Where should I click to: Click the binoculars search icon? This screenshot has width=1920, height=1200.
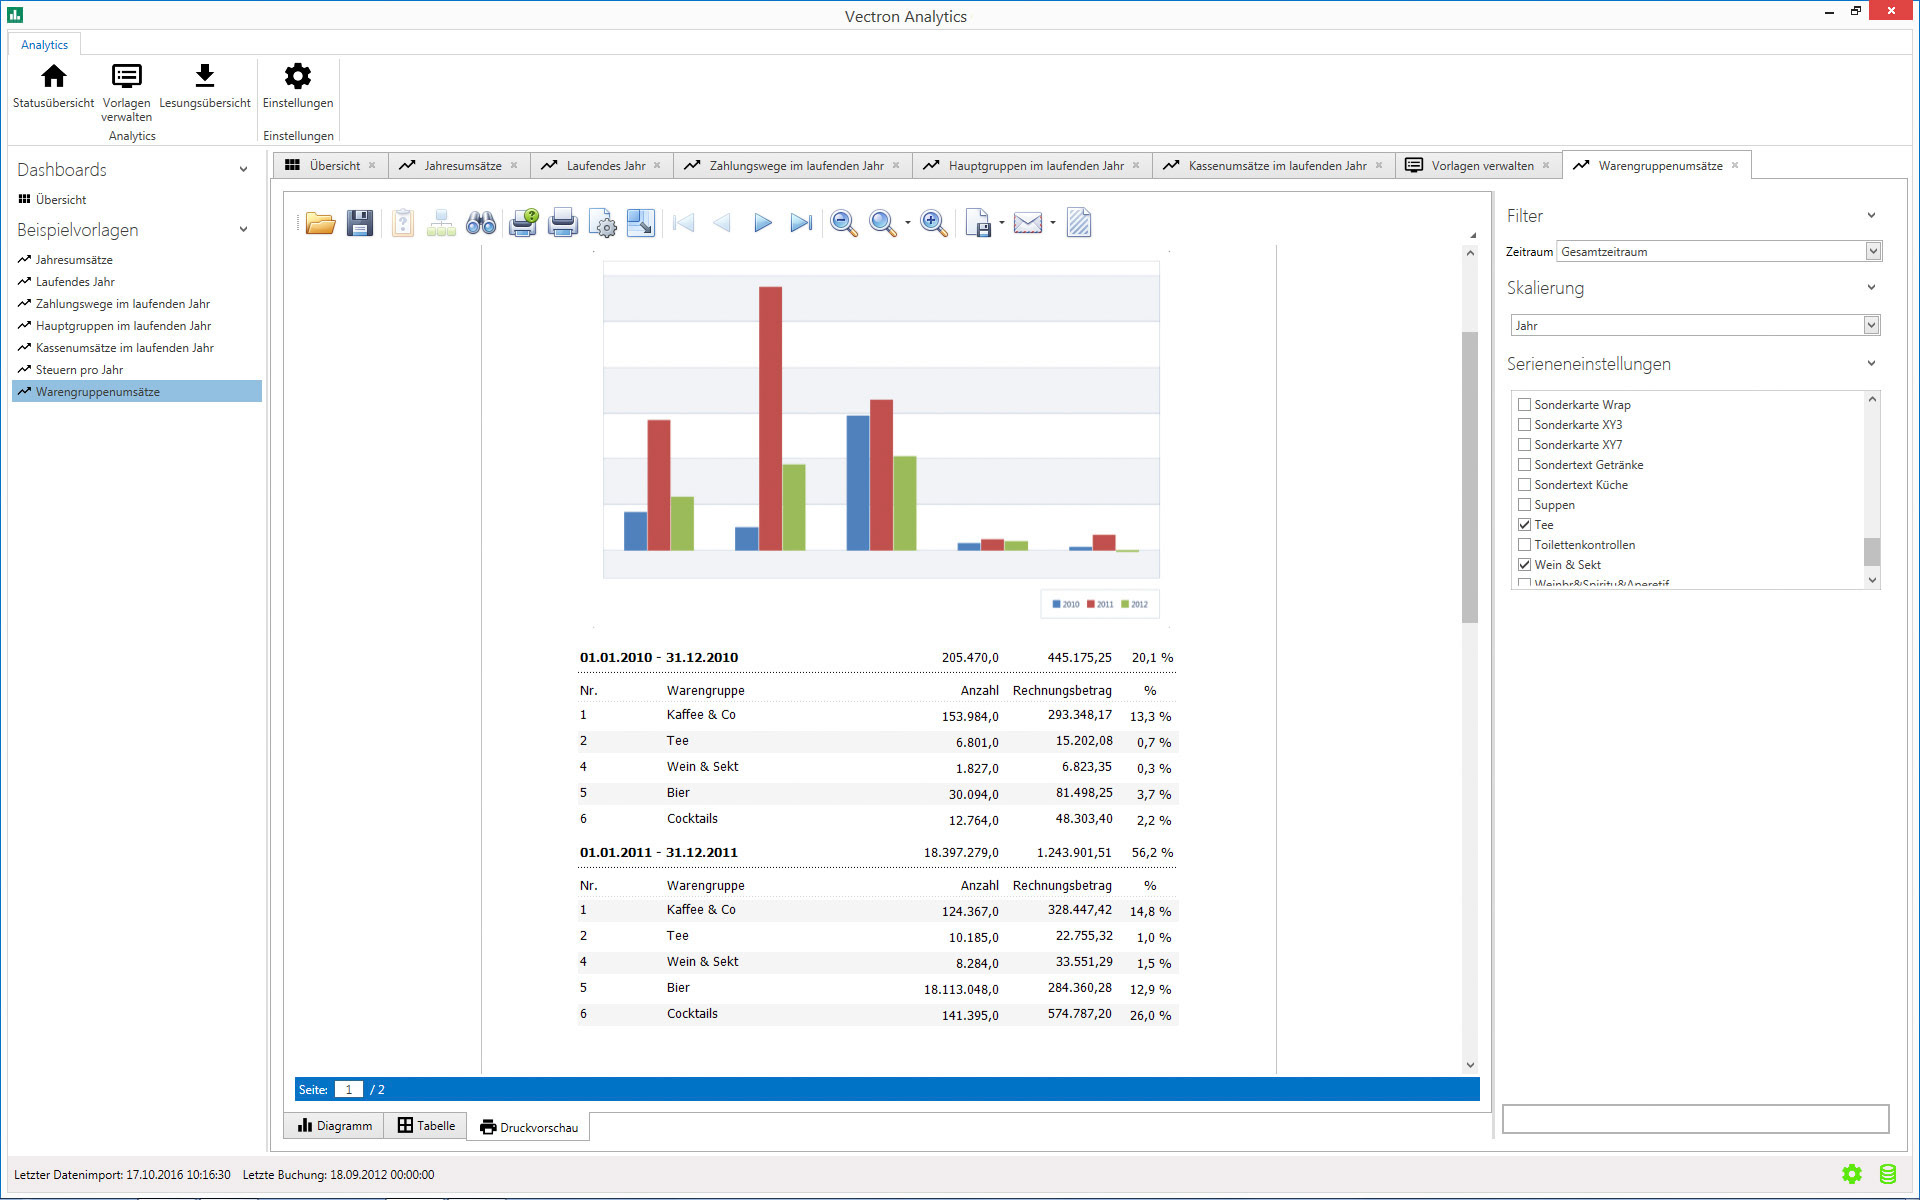(481, 223)
